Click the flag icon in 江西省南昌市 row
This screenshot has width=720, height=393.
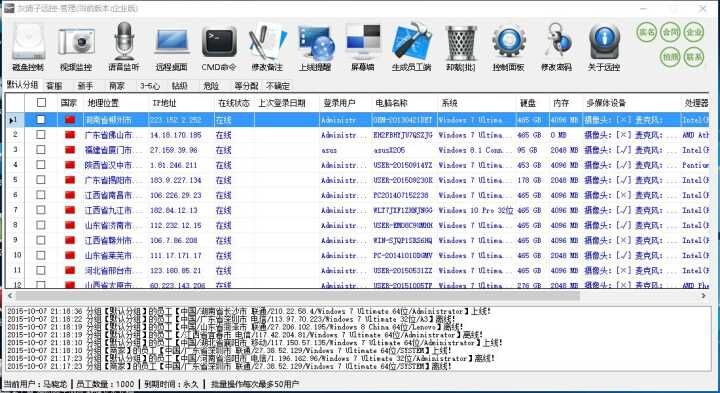[x=70, y=195]
